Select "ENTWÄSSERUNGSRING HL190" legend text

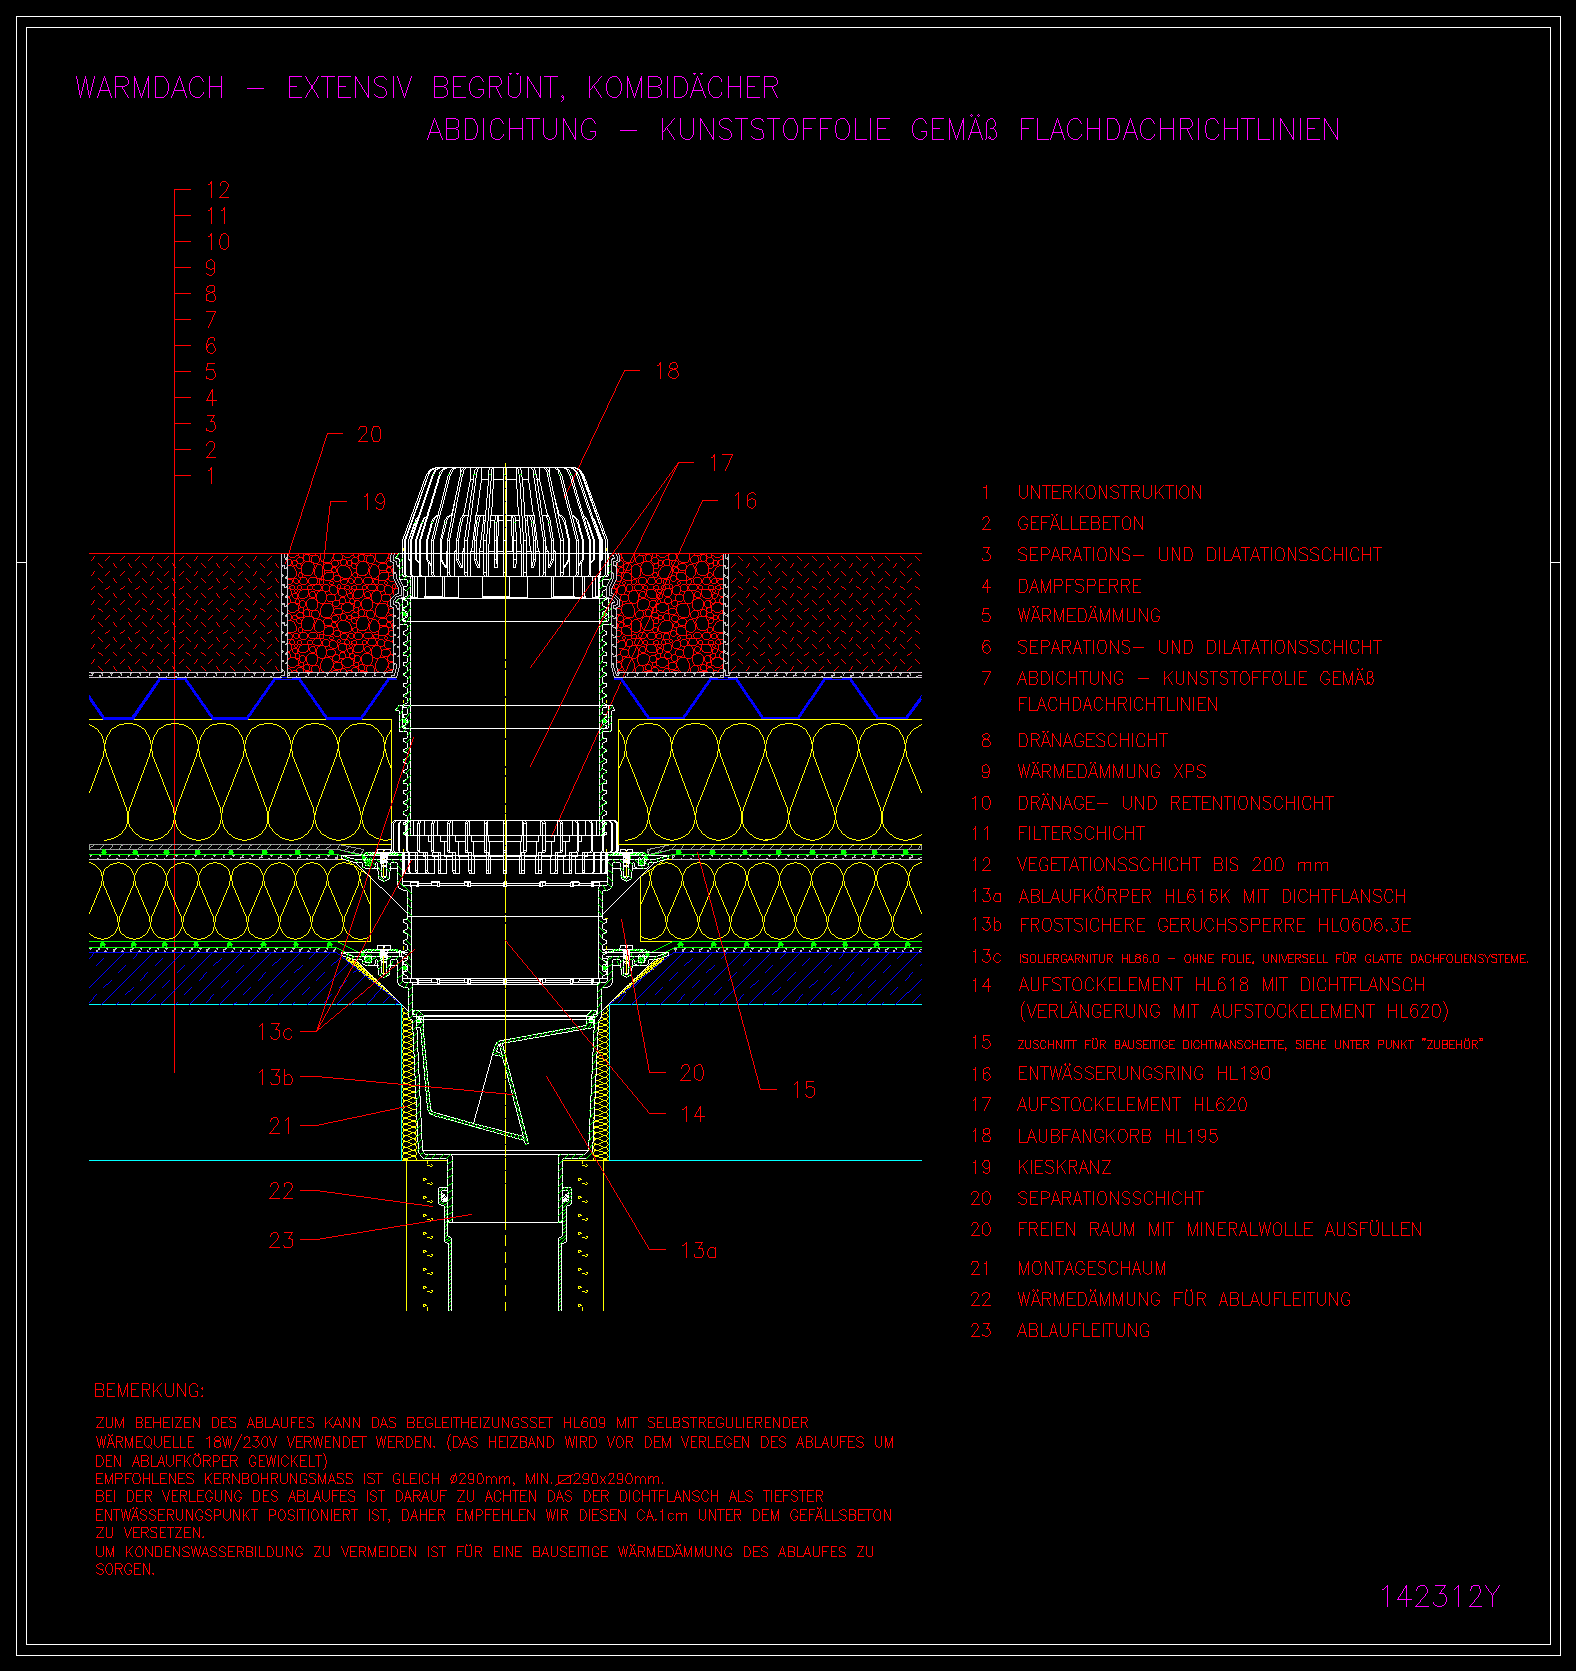pyautogui.click(x=1143, y=1073)
